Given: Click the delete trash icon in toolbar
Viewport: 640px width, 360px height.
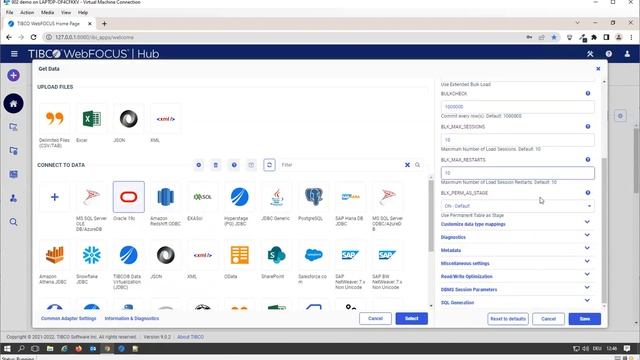Looking at the screenshot, I should (x=216, y=165).
